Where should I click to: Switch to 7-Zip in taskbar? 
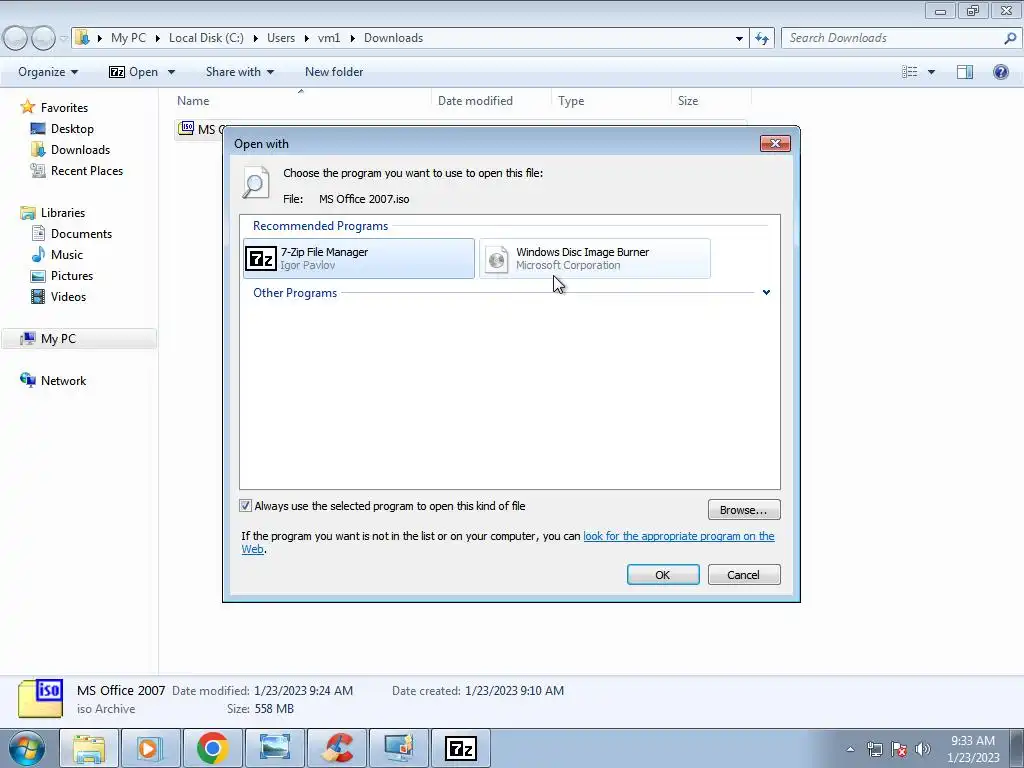(461, 748)
